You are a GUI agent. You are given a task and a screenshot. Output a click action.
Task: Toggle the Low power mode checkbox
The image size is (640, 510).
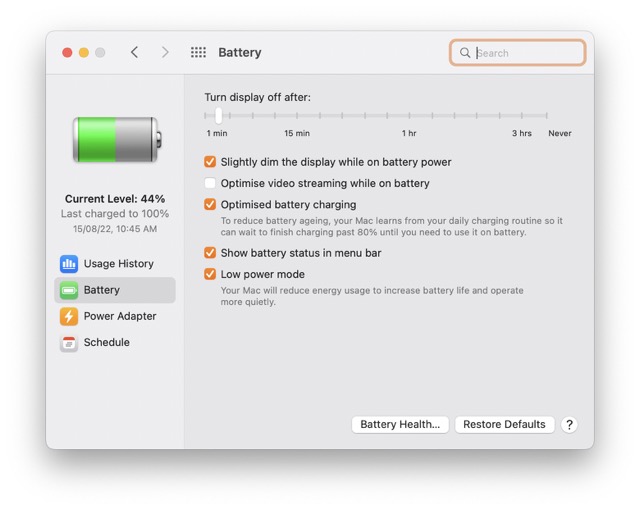(210, 274)
